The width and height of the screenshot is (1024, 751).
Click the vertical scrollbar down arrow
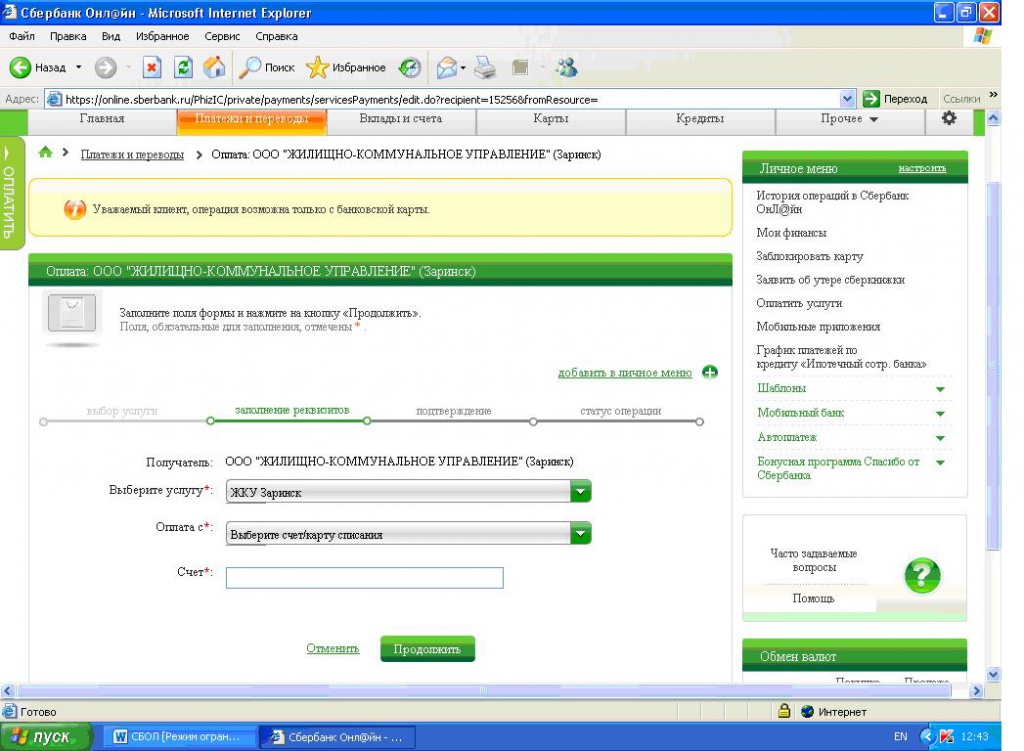click(993, 675)
